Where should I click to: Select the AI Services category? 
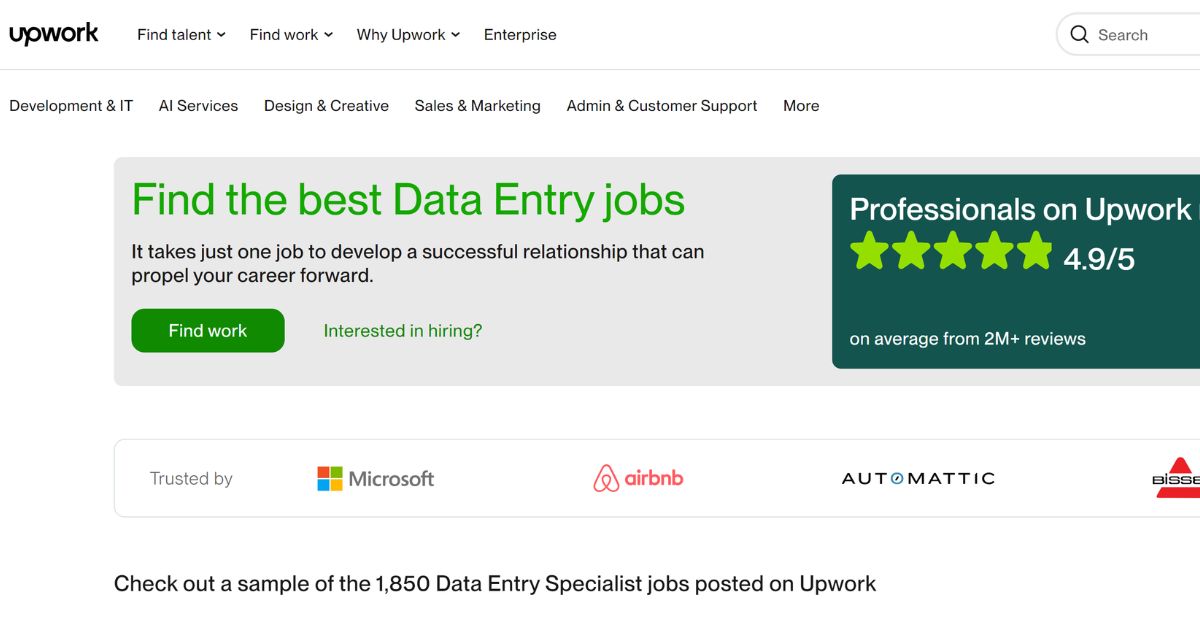click(x=198, y=105)
